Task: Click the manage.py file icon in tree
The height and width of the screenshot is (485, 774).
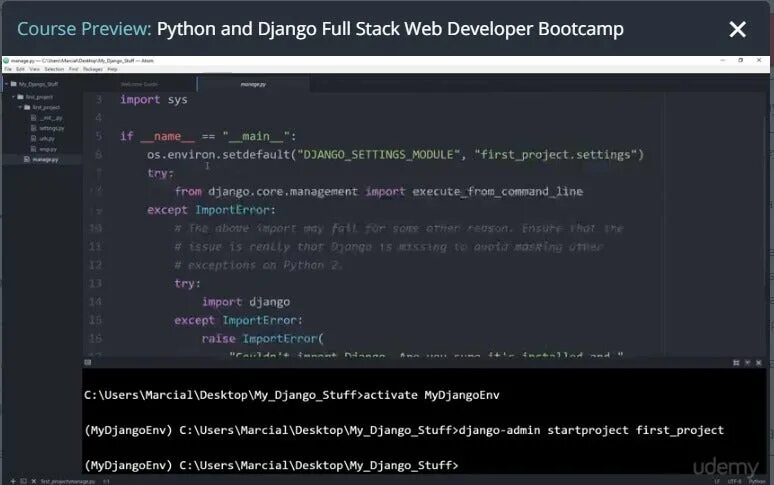Action: pos(27,159)
